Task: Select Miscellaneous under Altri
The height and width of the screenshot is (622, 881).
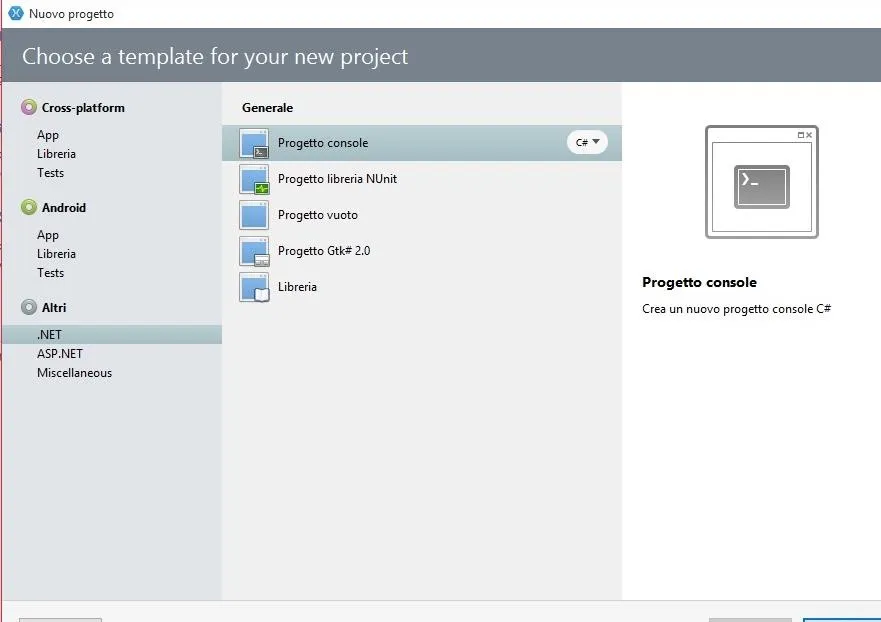Action: (x=74, y=373)
